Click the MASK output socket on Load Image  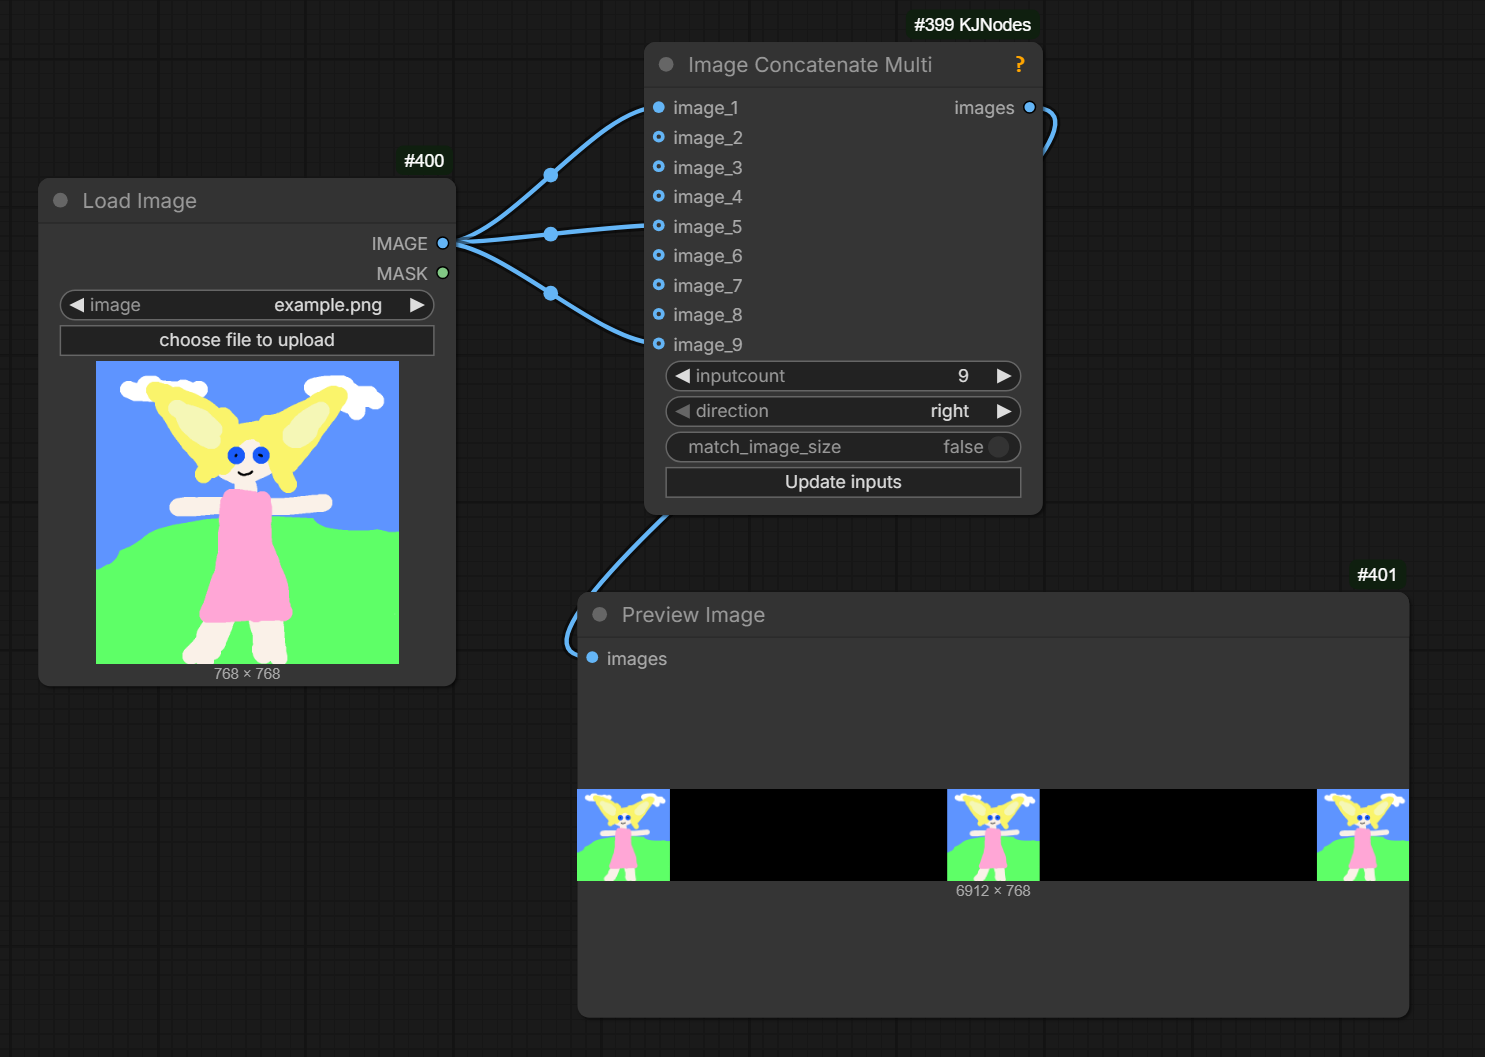[x=441, y=272]
